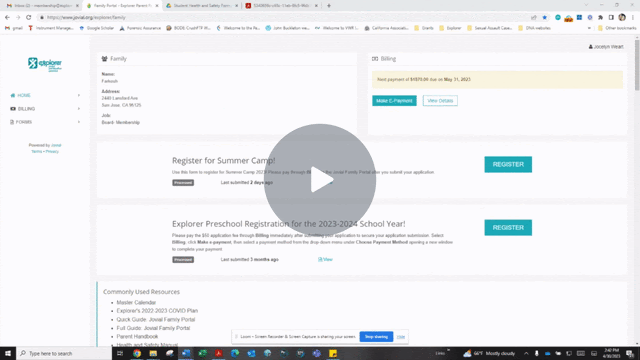Open the notification center icon
Viewport: 640px width, 360px height.
(x=630, y=353)
